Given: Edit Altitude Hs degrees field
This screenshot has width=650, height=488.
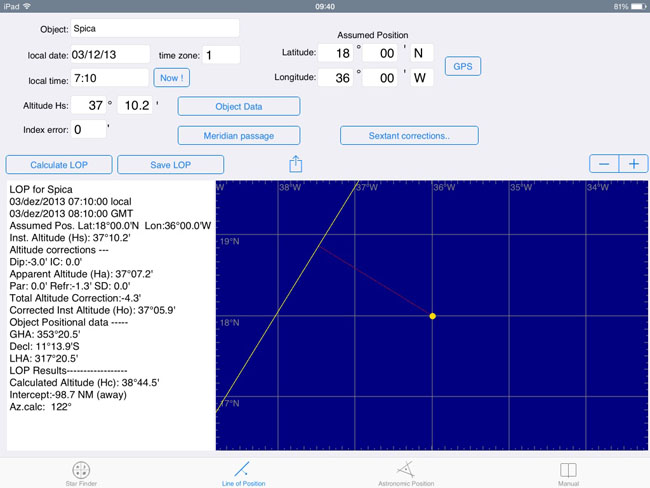Looking at the screenshot, I should tap(88, 105).
